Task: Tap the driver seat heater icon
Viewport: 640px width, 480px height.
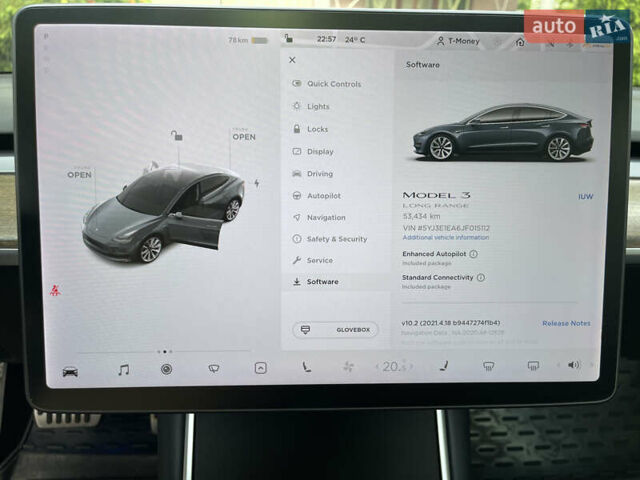Action: pyautogui.click(x=306, y=367)
